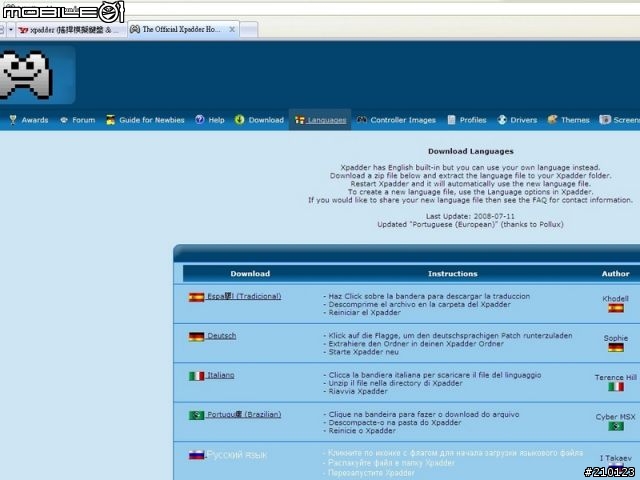Click author name Khodell
The height and width of the screenshot is (480, 640).
[616, 298]
